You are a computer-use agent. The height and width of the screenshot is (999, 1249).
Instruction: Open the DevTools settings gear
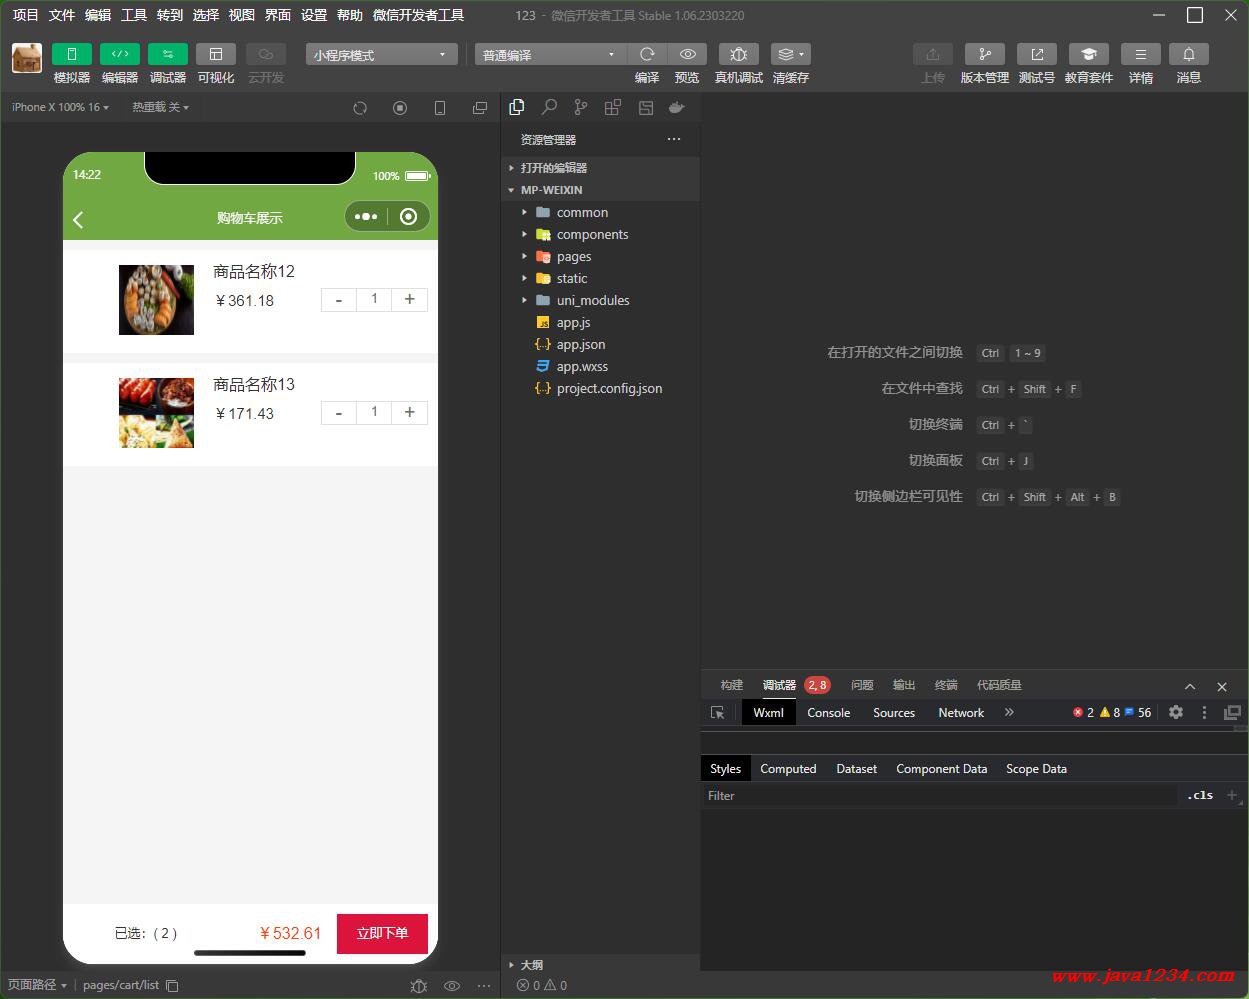(x=1176, y=712)
